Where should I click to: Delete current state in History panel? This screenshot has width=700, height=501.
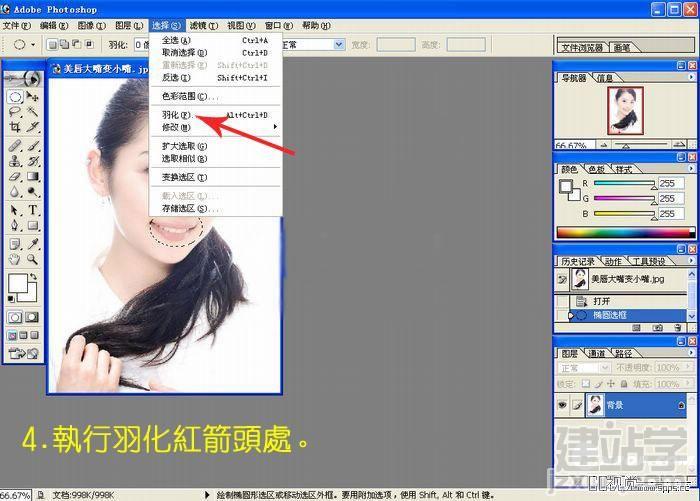click(x=677, y=328)
